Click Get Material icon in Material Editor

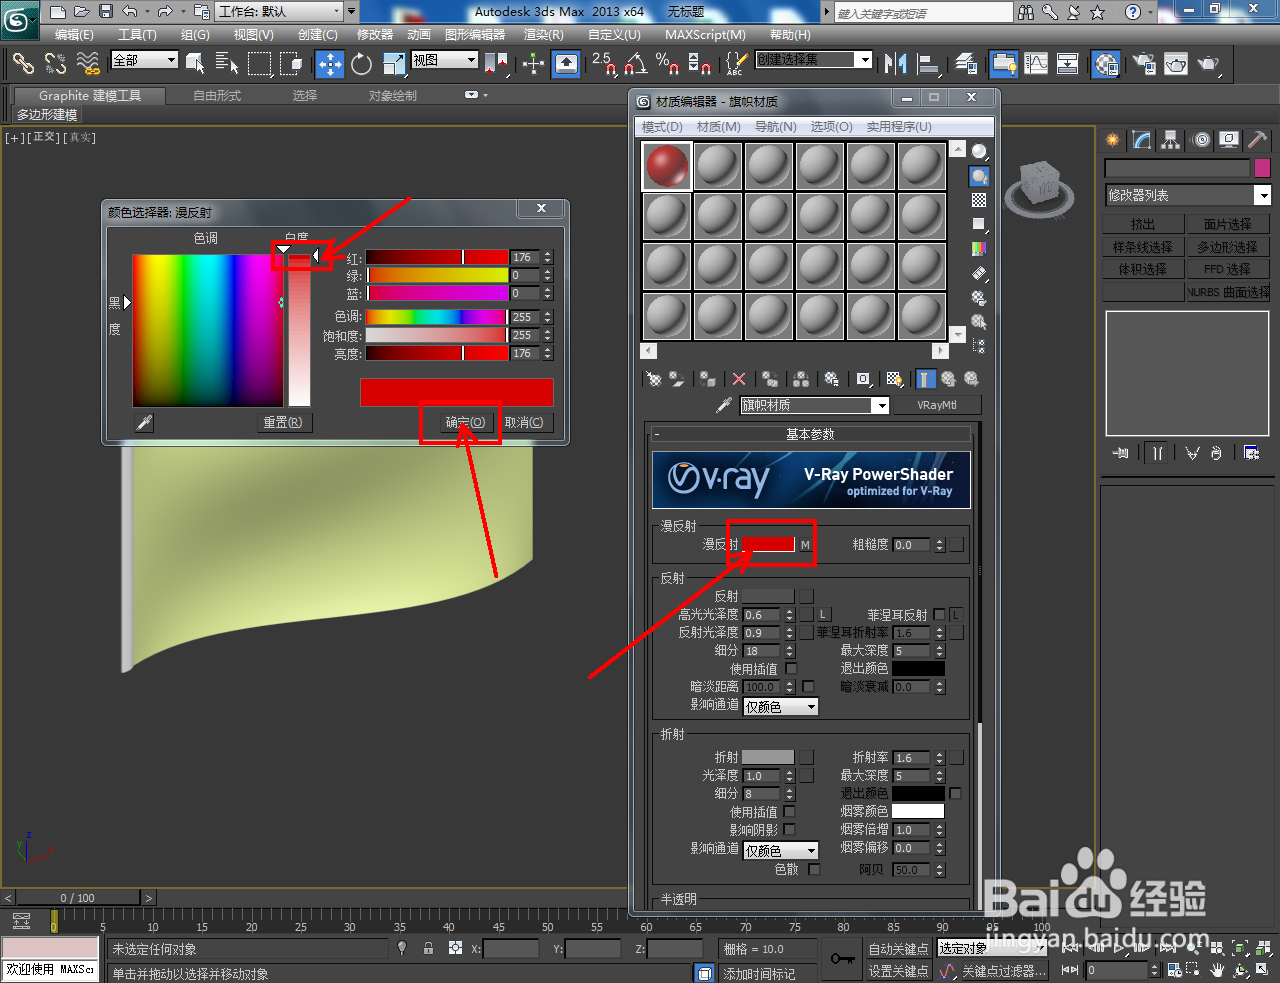point(654,379)
